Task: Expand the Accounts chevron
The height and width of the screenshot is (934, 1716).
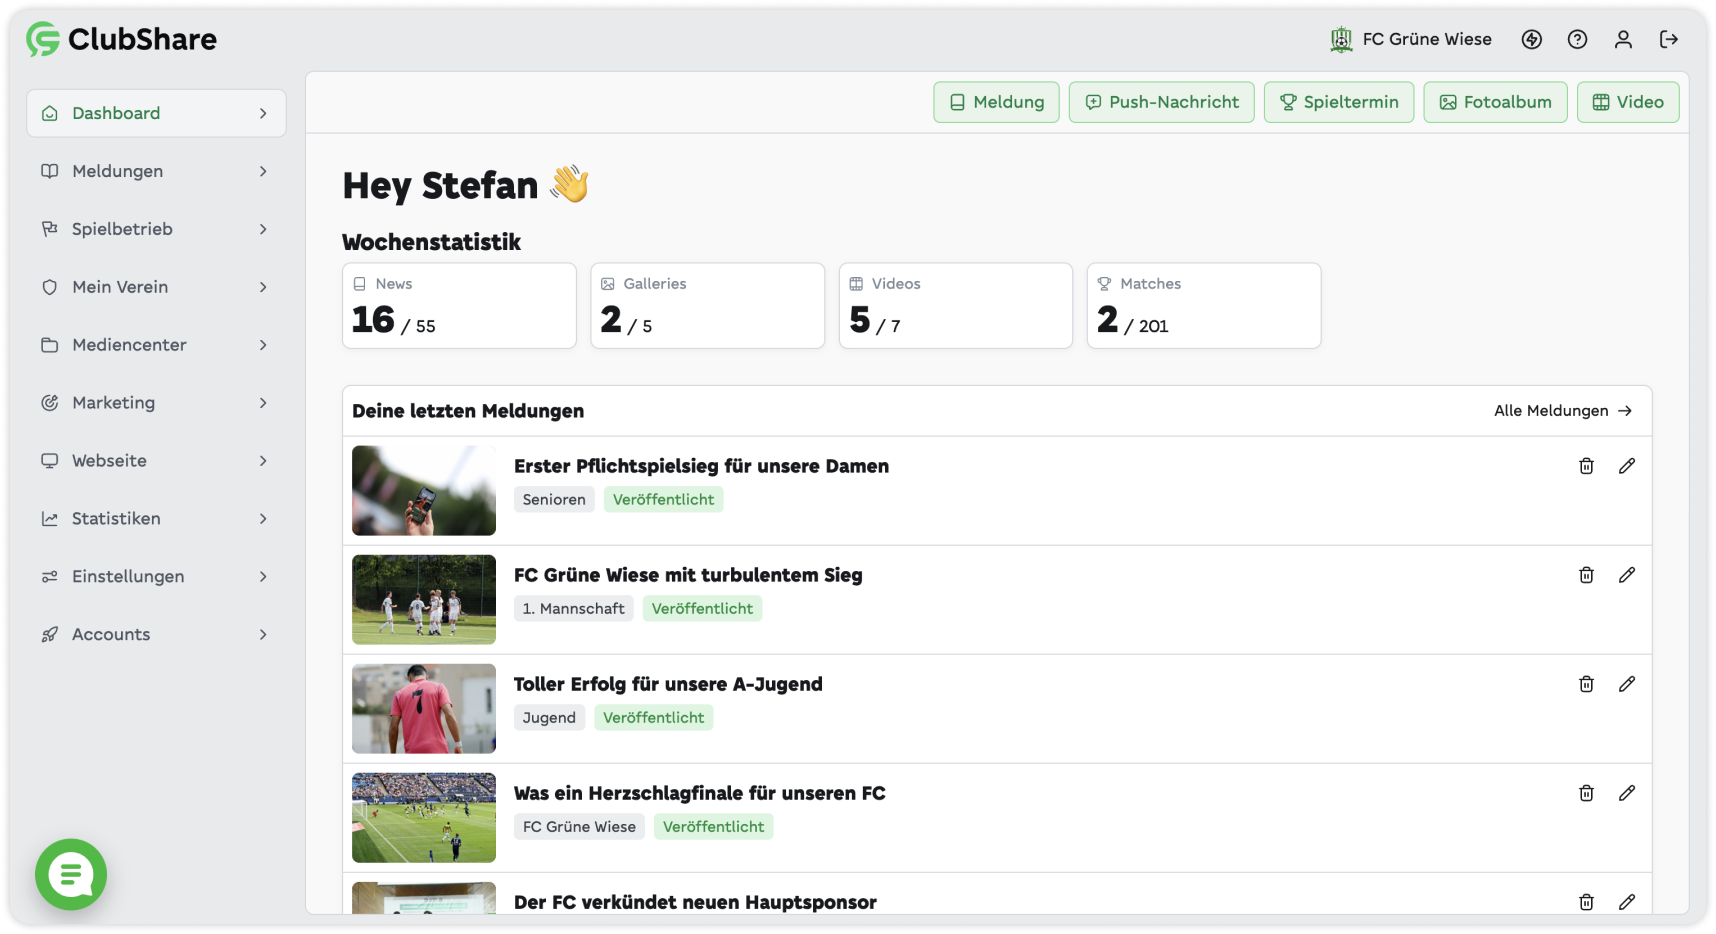Action: [x=263, y=635]
